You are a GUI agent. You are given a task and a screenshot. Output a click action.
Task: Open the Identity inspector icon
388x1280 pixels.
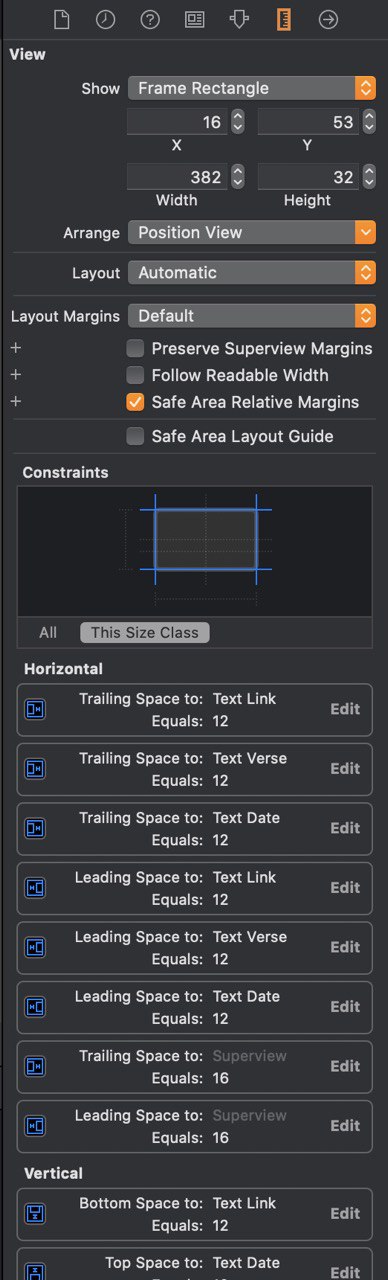click(194, 19)
